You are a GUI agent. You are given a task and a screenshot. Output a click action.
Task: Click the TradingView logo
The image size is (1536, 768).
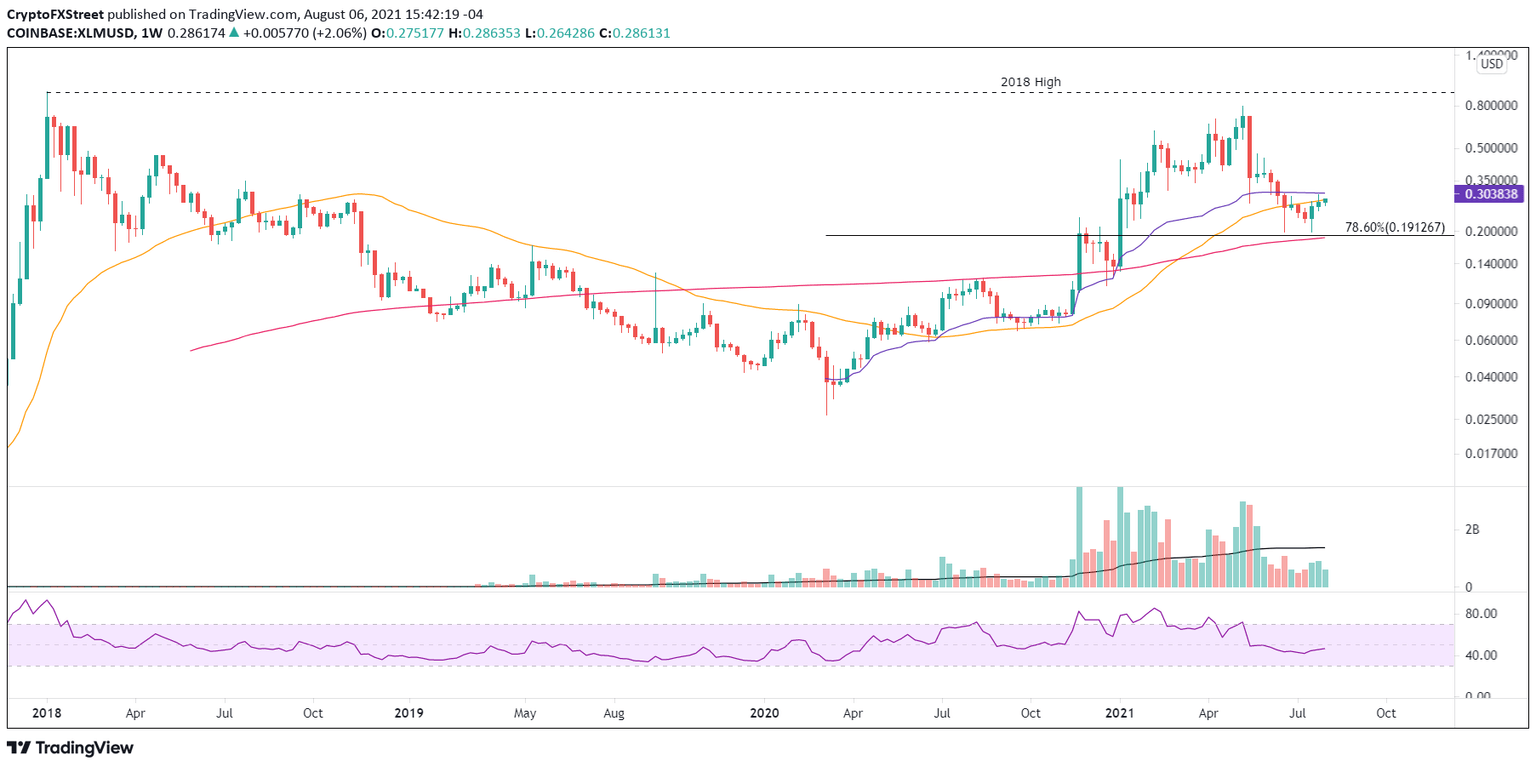click(x=71, y=748)
